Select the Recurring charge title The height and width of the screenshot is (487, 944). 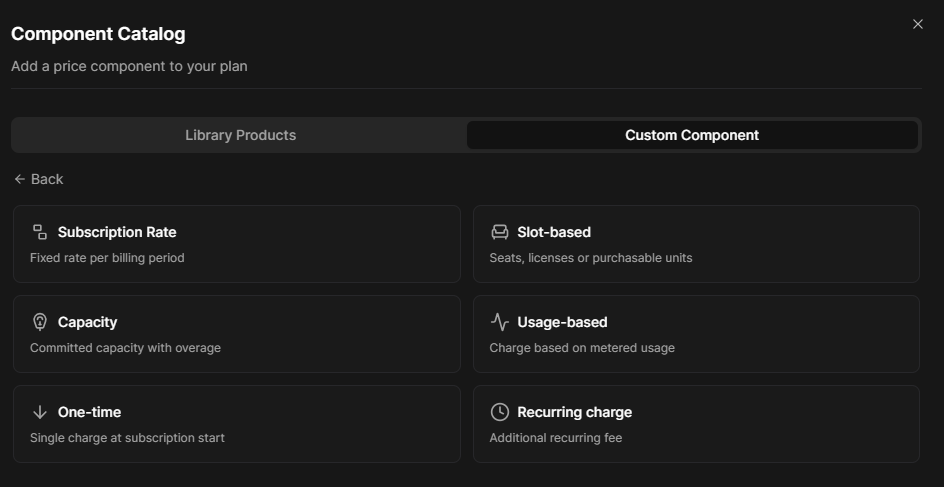[574, 412]
